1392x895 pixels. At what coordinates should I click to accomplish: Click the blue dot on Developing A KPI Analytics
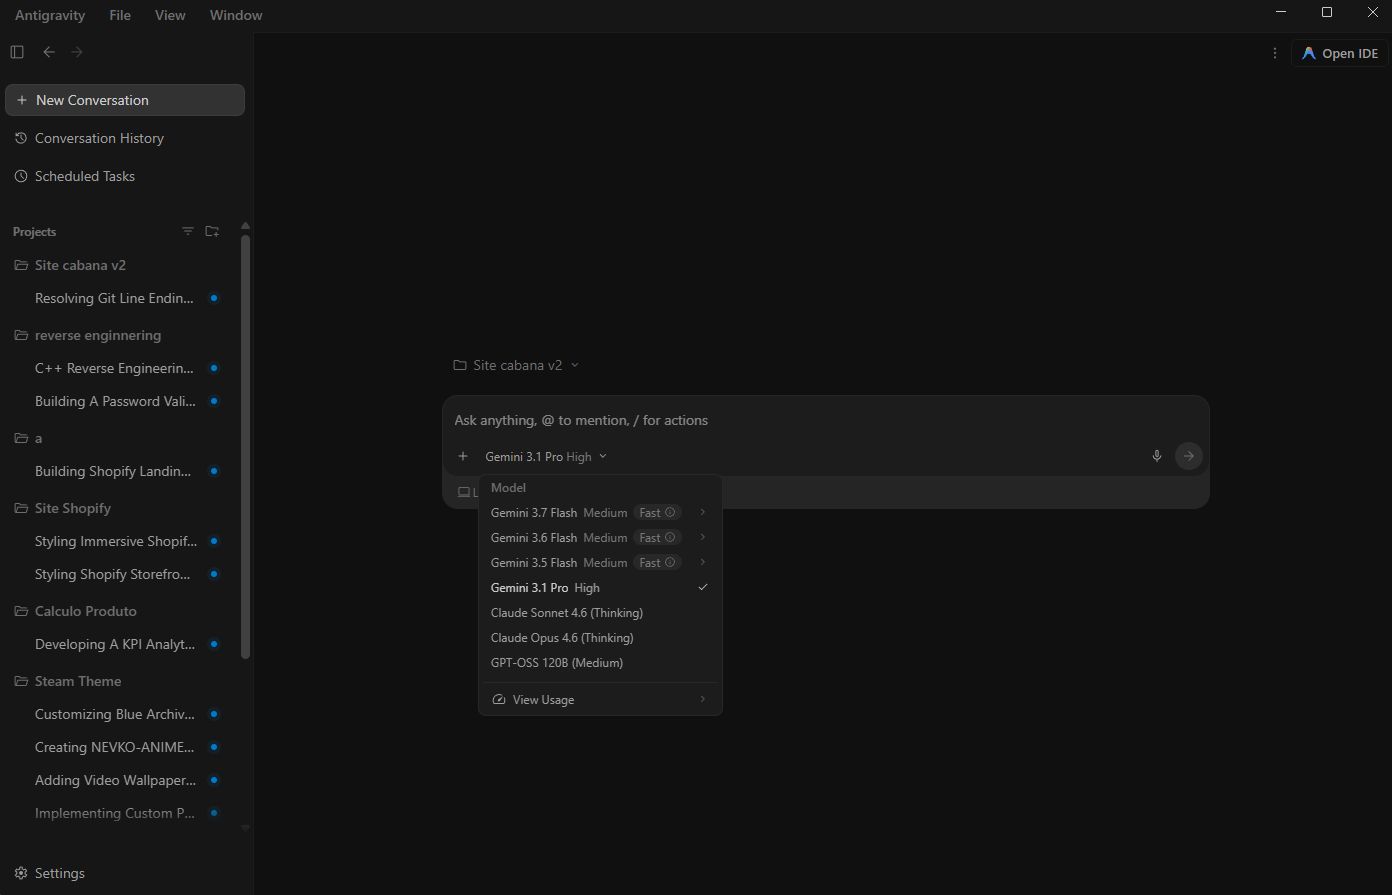coord(214,644)
